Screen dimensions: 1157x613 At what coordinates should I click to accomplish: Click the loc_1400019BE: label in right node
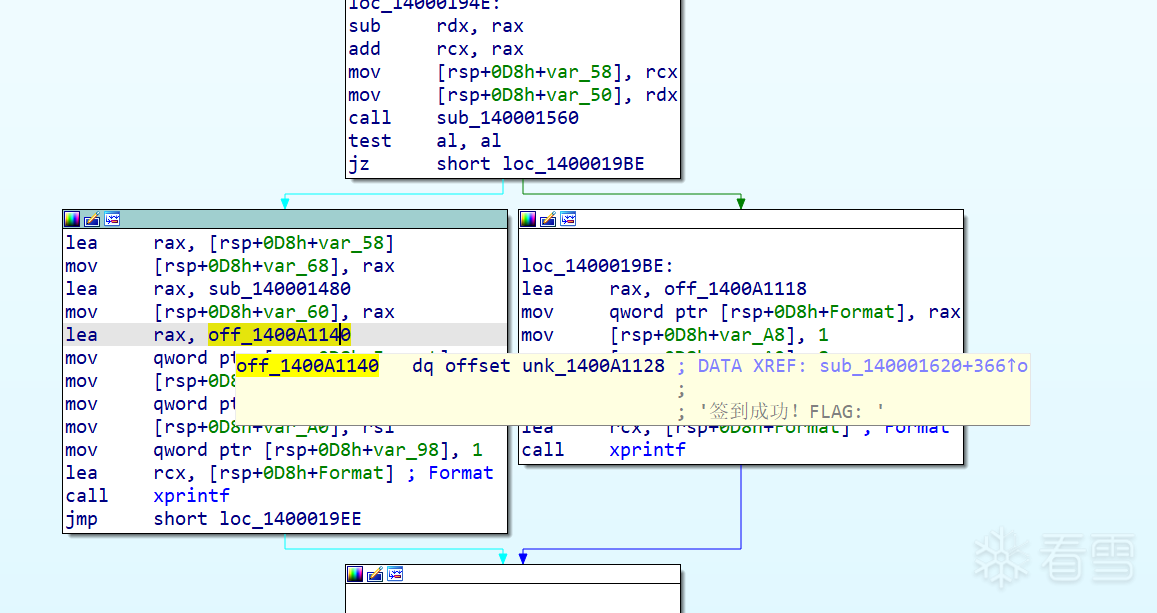point(598,266)
